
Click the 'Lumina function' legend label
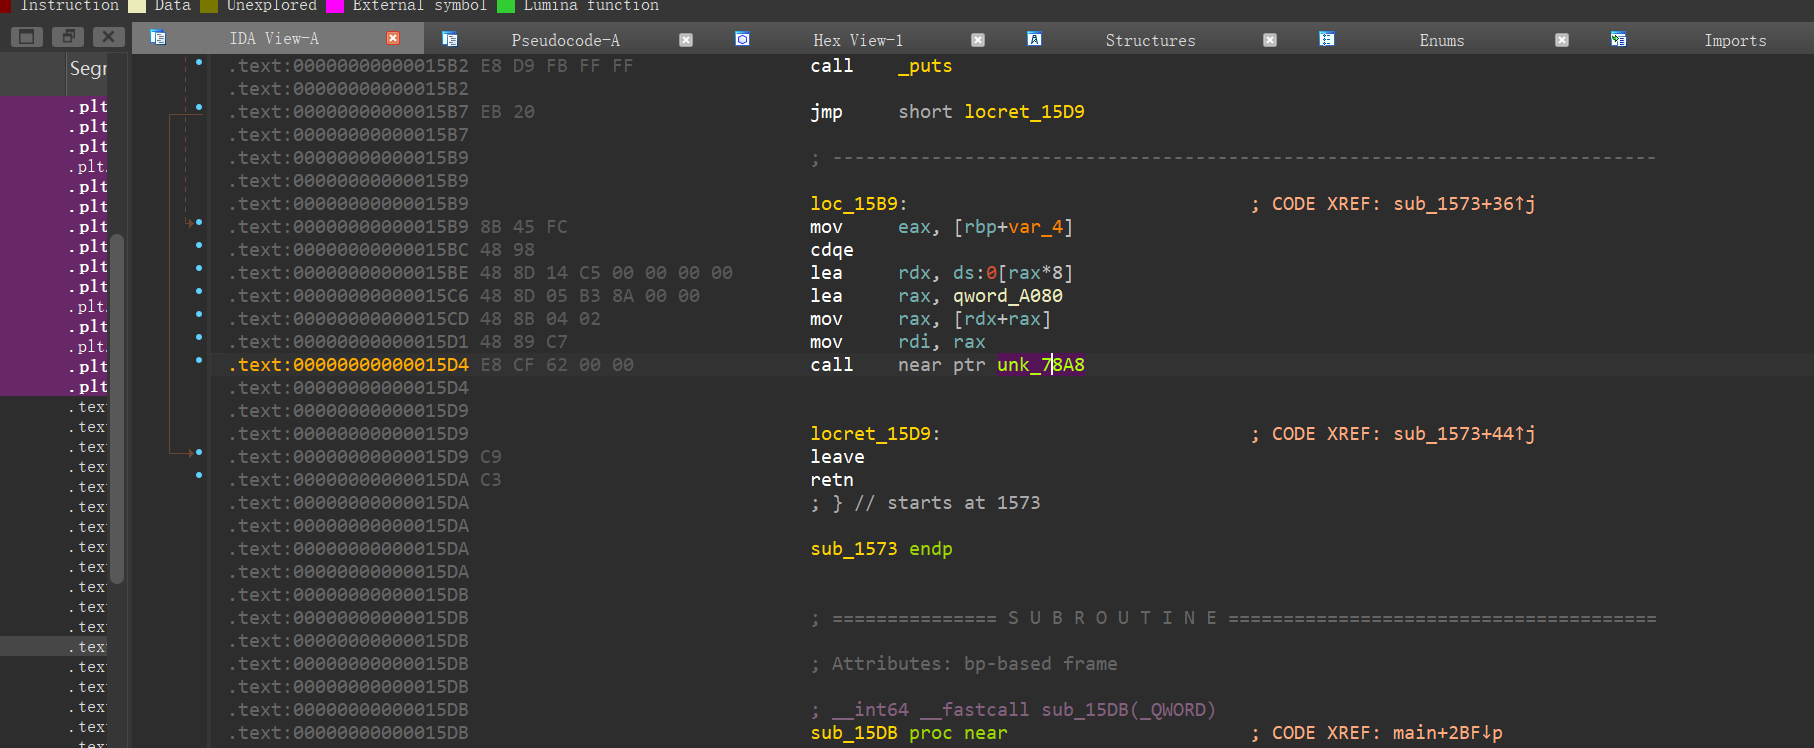click(591, 6)
